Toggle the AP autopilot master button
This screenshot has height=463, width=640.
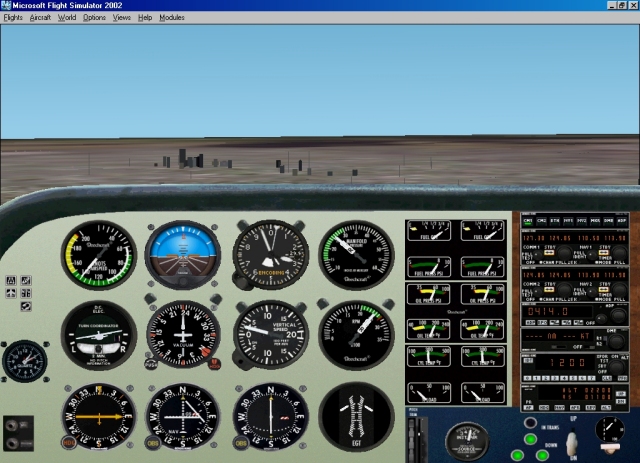click(x=528, y=407)
